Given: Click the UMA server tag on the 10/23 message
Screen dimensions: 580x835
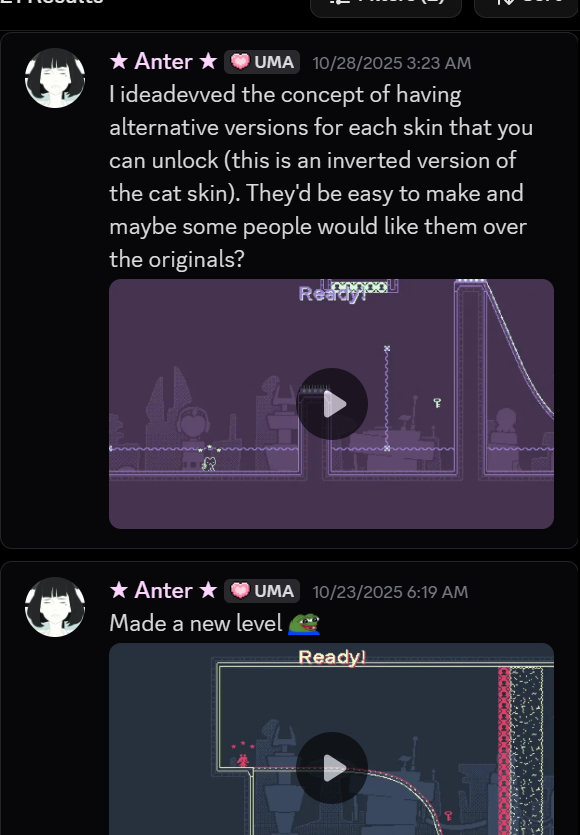Looking at the screenshot, I should coord(262,591).
